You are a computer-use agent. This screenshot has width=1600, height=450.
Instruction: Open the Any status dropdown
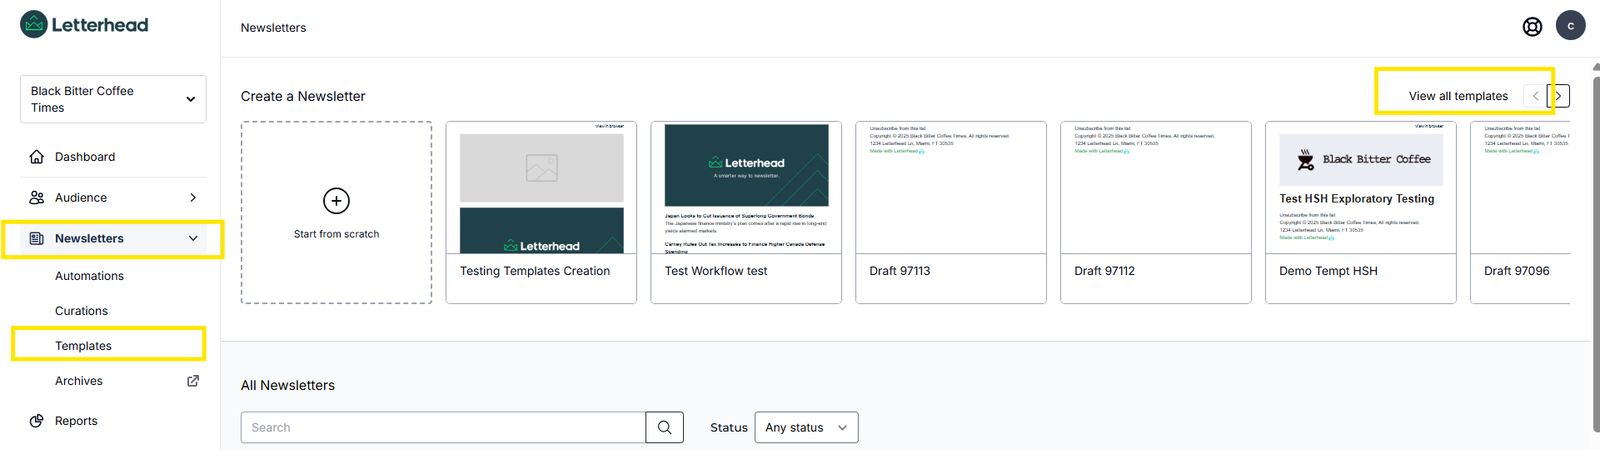[806, 427]
